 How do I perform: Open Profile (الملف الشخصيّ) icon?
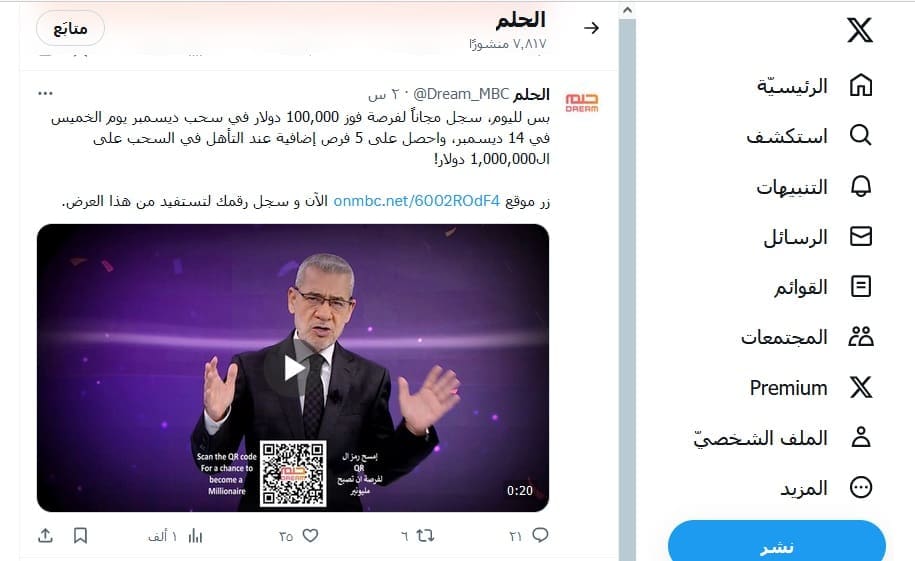tap(861, 437)
